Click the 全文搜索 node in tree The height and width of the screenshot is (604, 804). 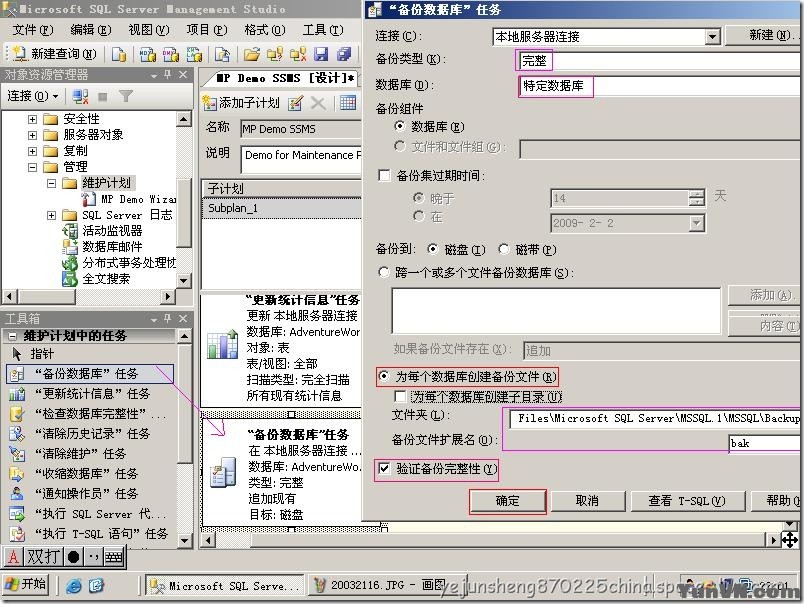pyautogui.click(x=106, y=279)
